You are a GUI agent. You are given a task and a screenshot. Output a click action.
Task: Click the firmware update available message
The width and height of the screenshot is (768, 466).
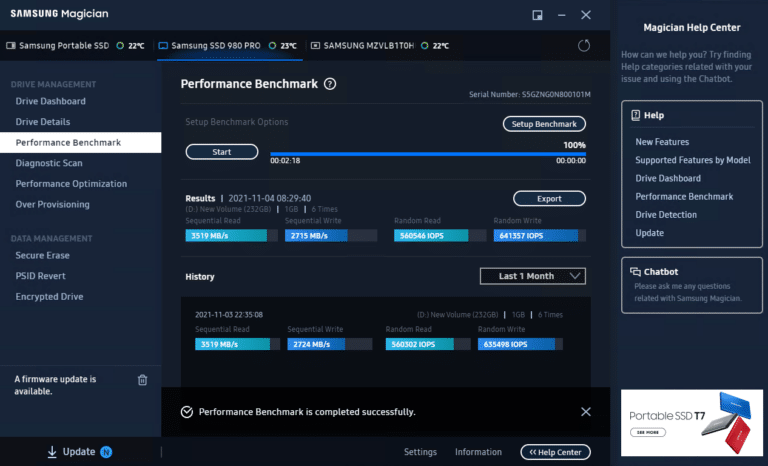55,385
